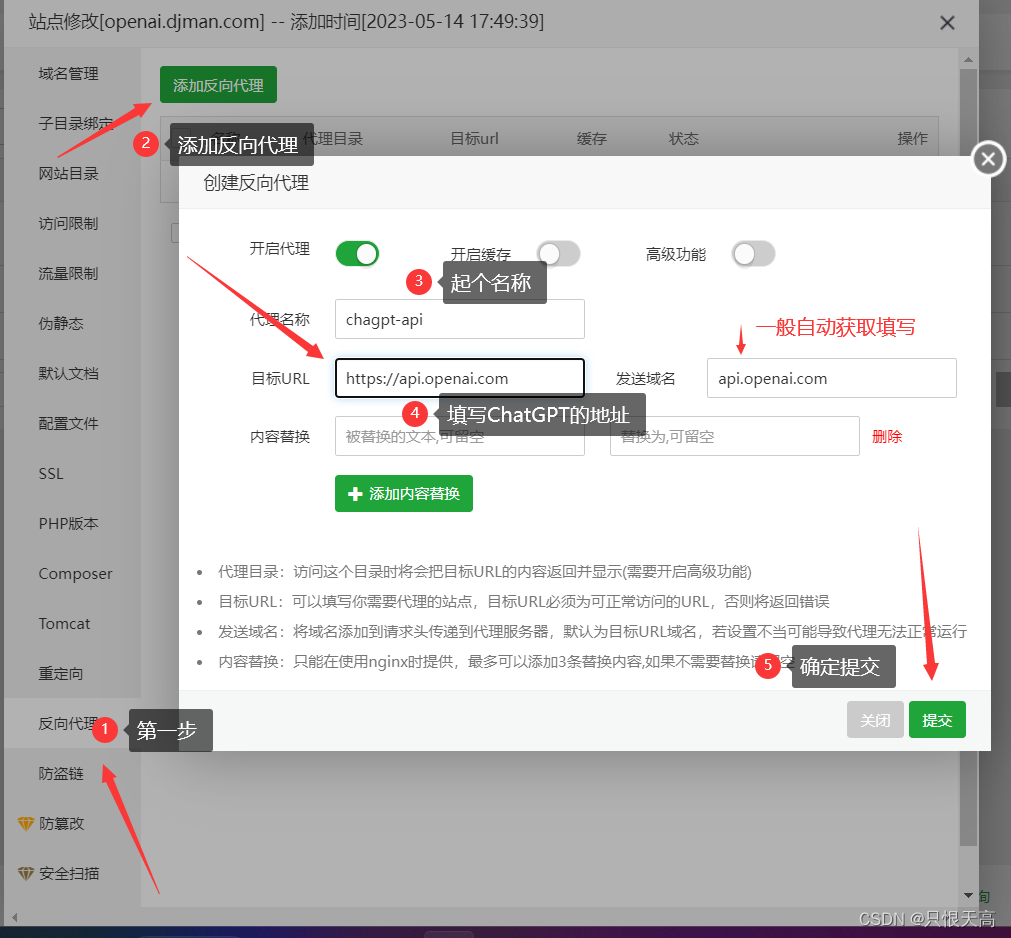The image size is (1011, 938).
Task: Click the X on the 站点修改 title bar
Action: click(947, 22)
